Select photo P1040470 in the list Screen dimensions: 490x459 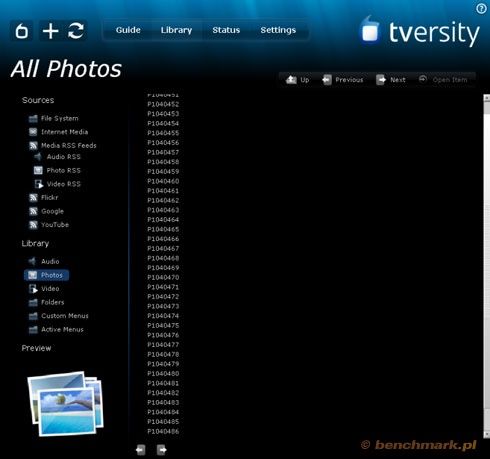pyautogui.click(x=163, y=277)
